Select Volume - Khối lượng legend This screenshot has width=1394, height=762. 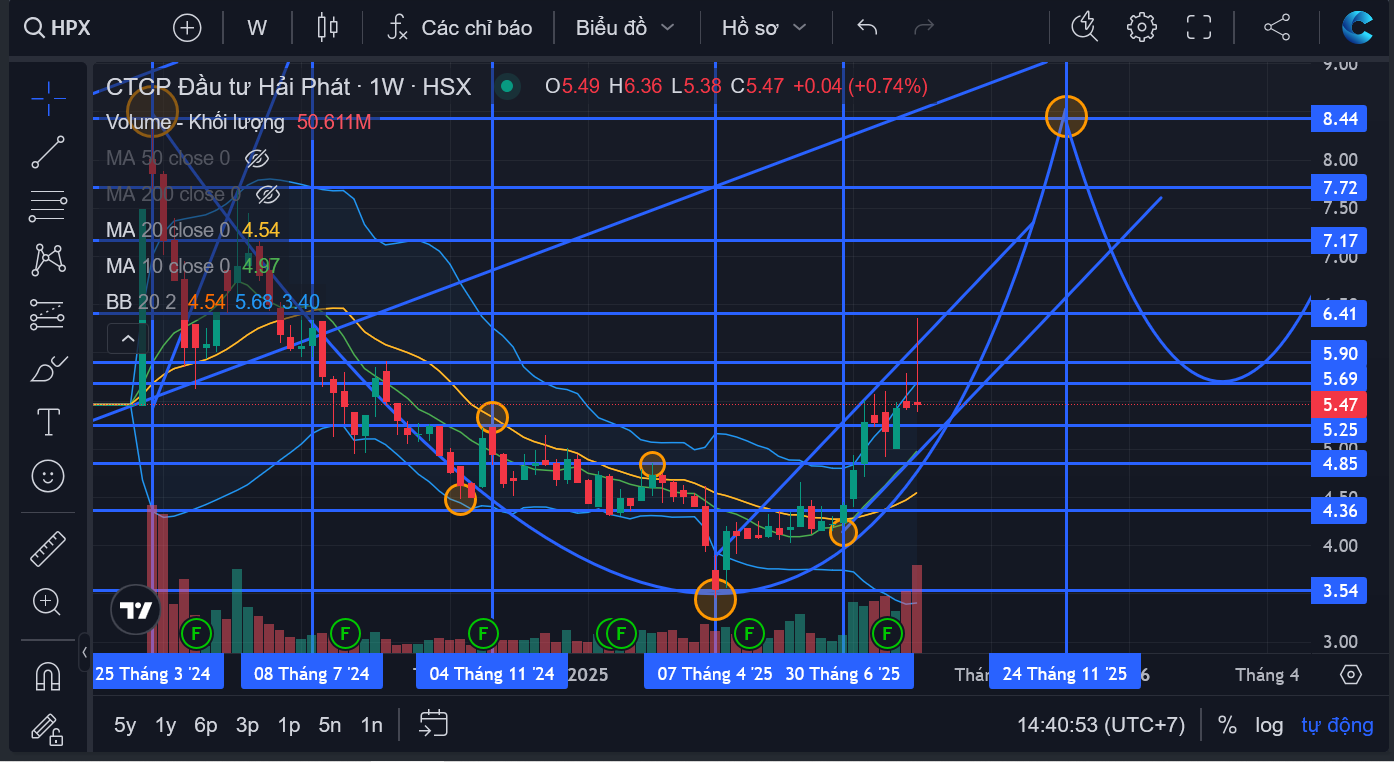(195, 122)
